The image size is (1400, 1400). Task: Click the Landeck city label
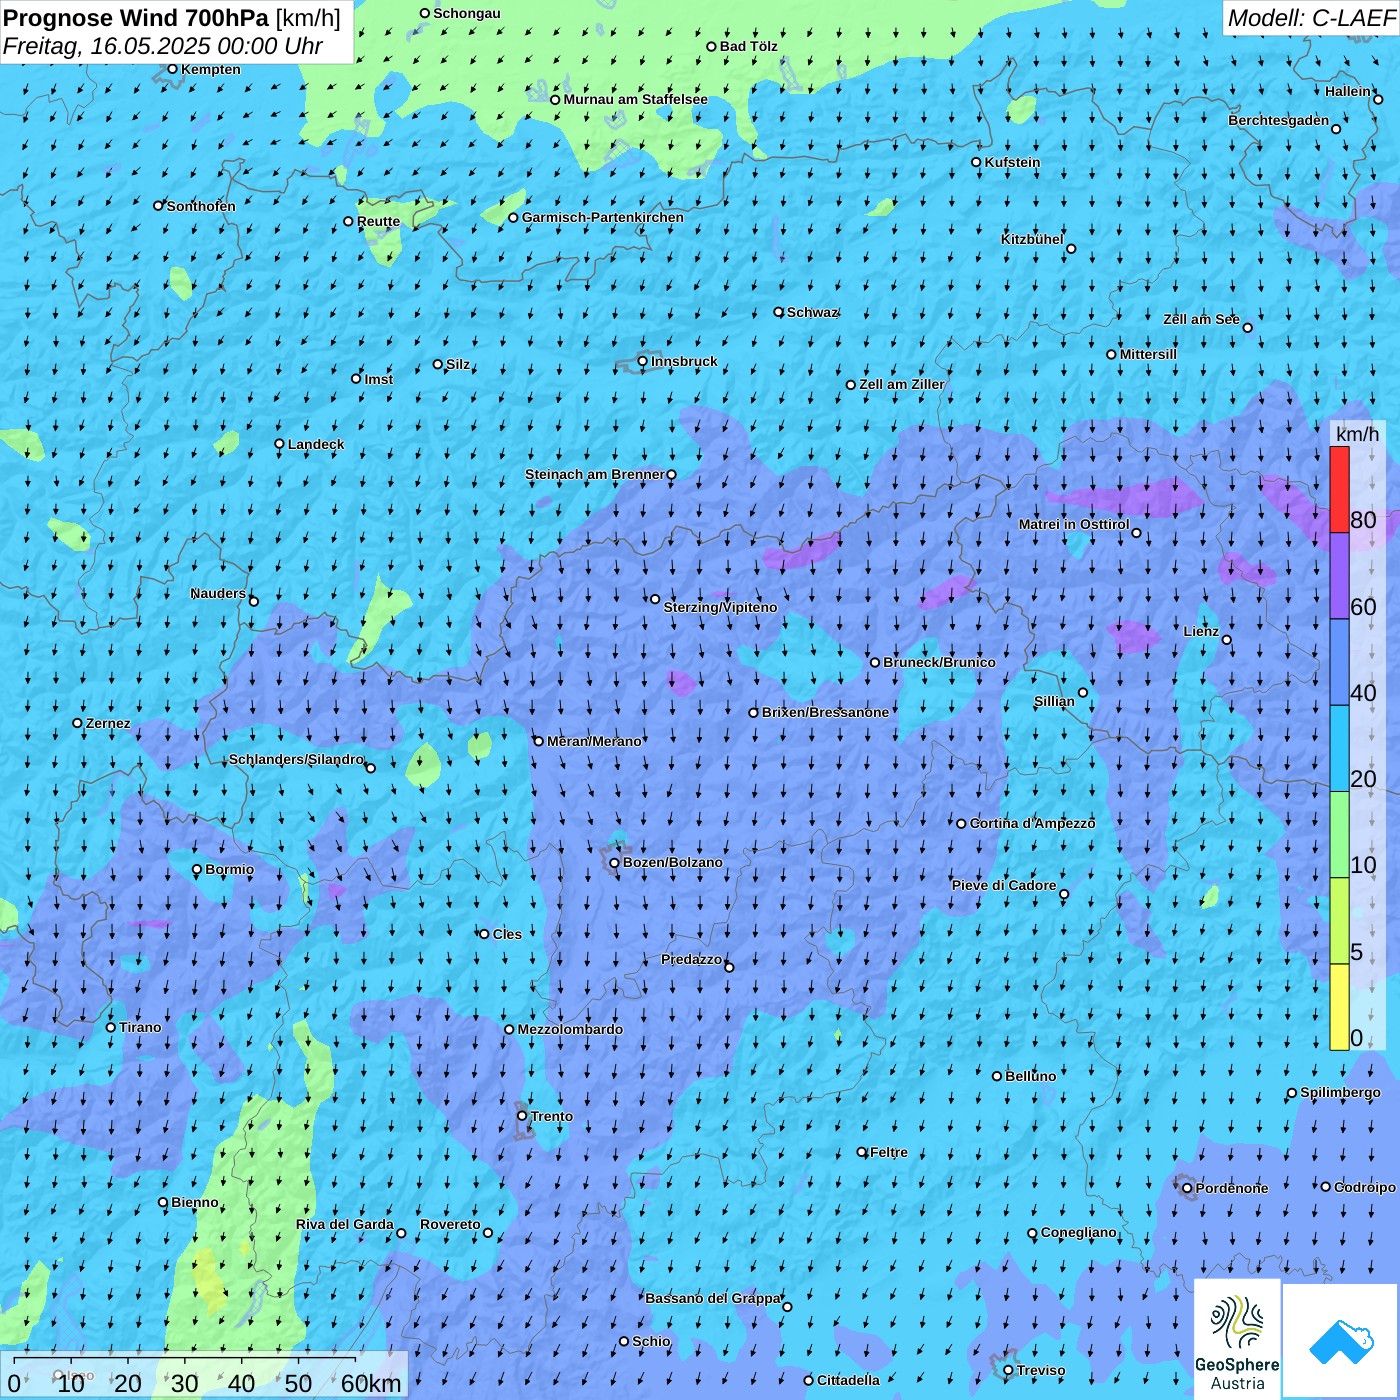[x=316, y=444]
